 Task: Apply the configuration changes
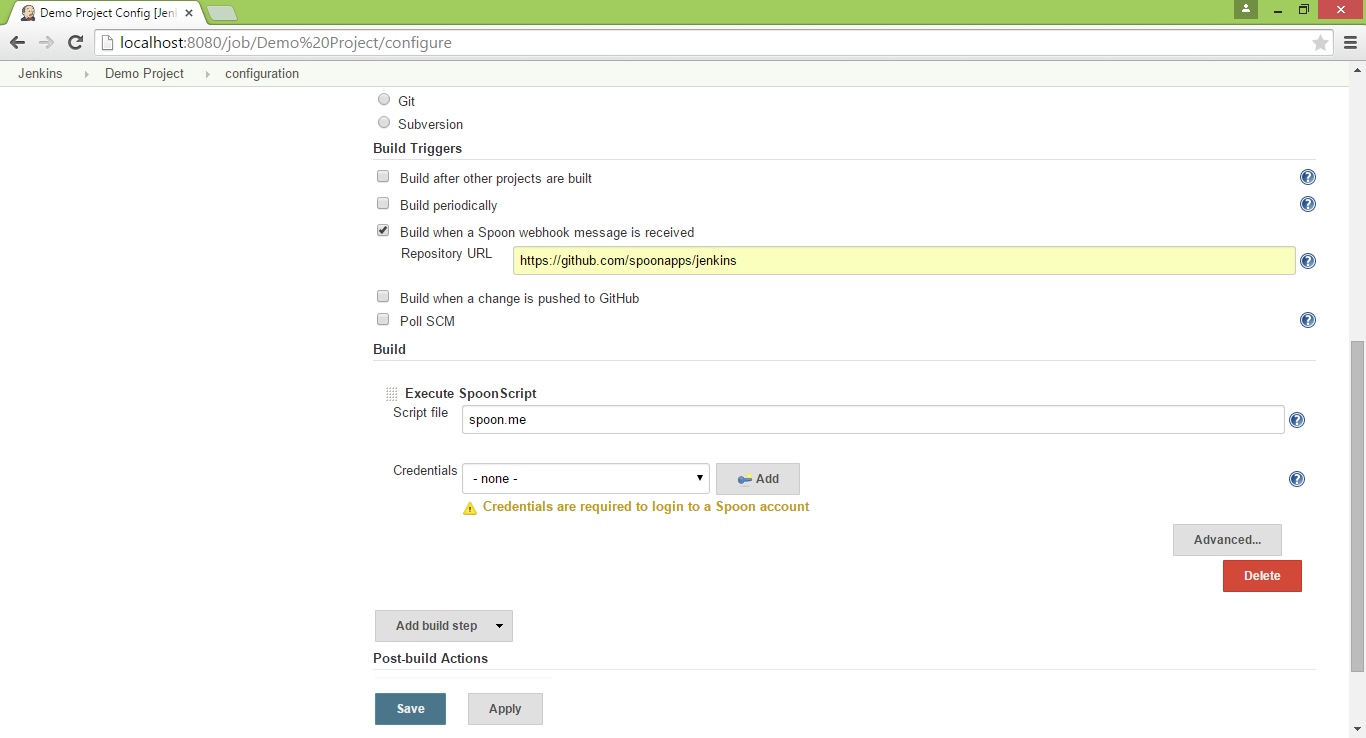tap(505, 709)
